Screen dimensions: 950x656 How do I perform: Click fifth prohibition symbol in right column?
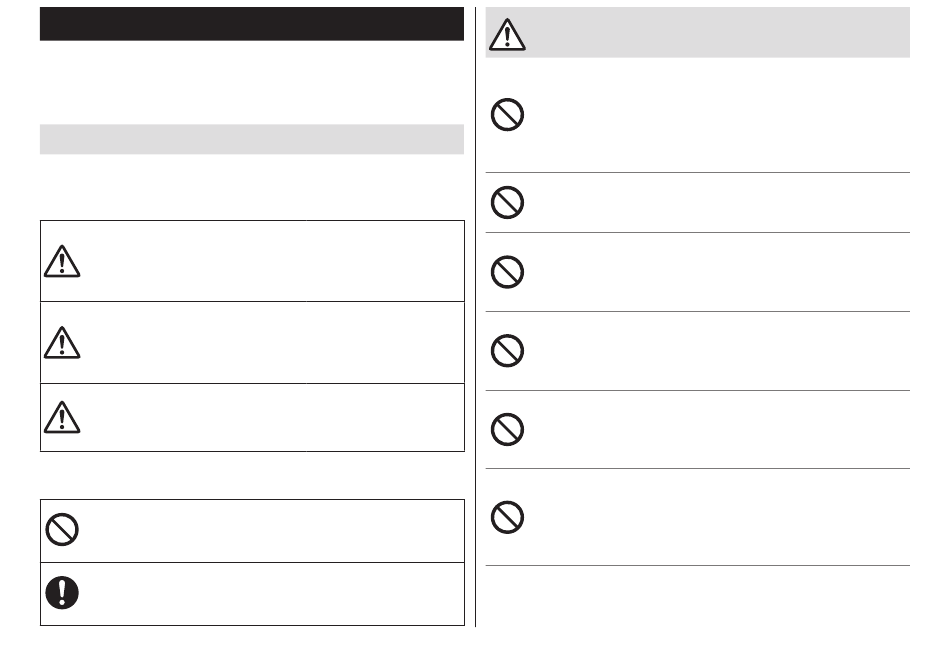click(507, 429)
